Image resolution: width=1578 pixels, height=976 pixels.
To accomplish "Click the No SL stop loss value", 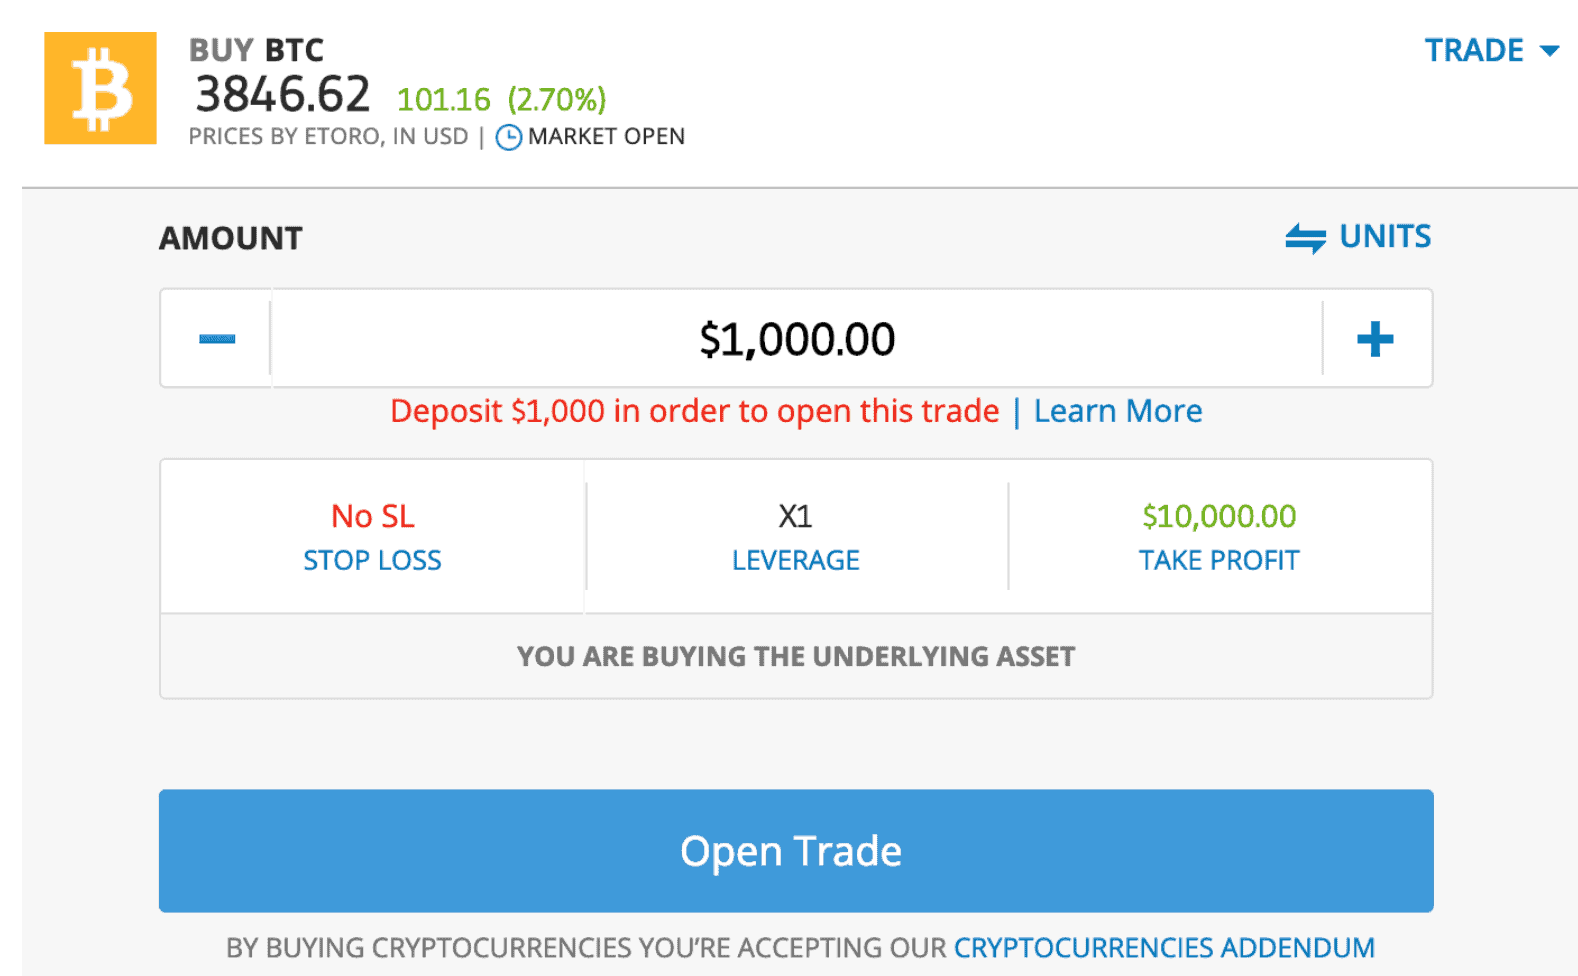I will pyautogui.click(x=373, y=516).
